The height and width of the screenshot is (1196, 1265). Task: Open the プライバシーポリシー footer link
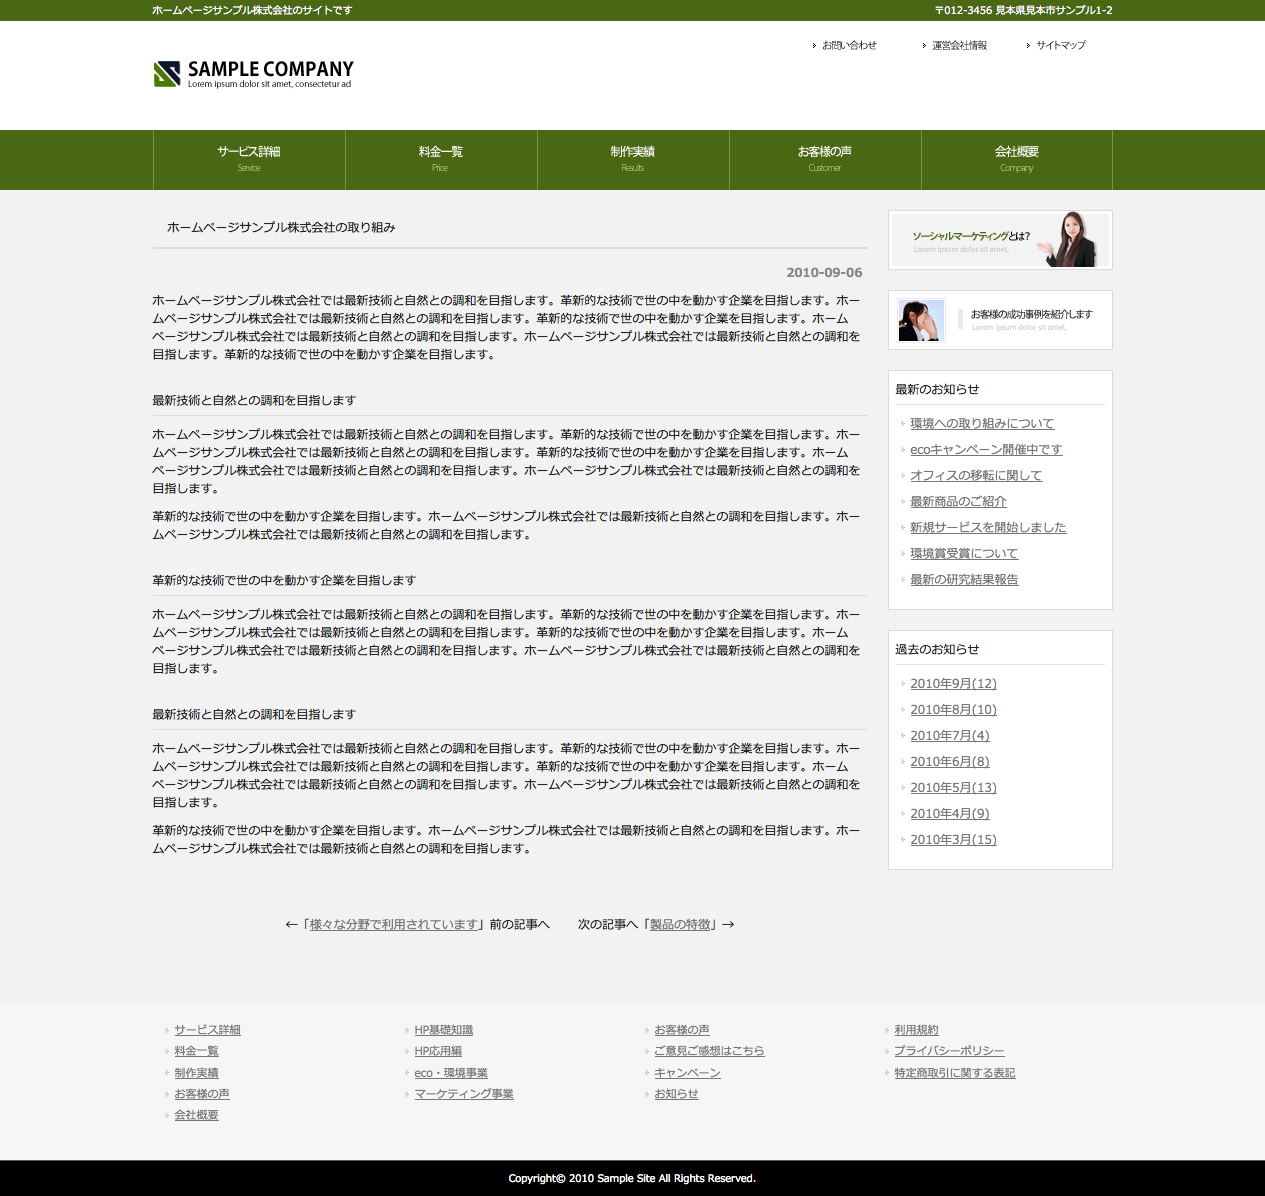coord(949,1051)
